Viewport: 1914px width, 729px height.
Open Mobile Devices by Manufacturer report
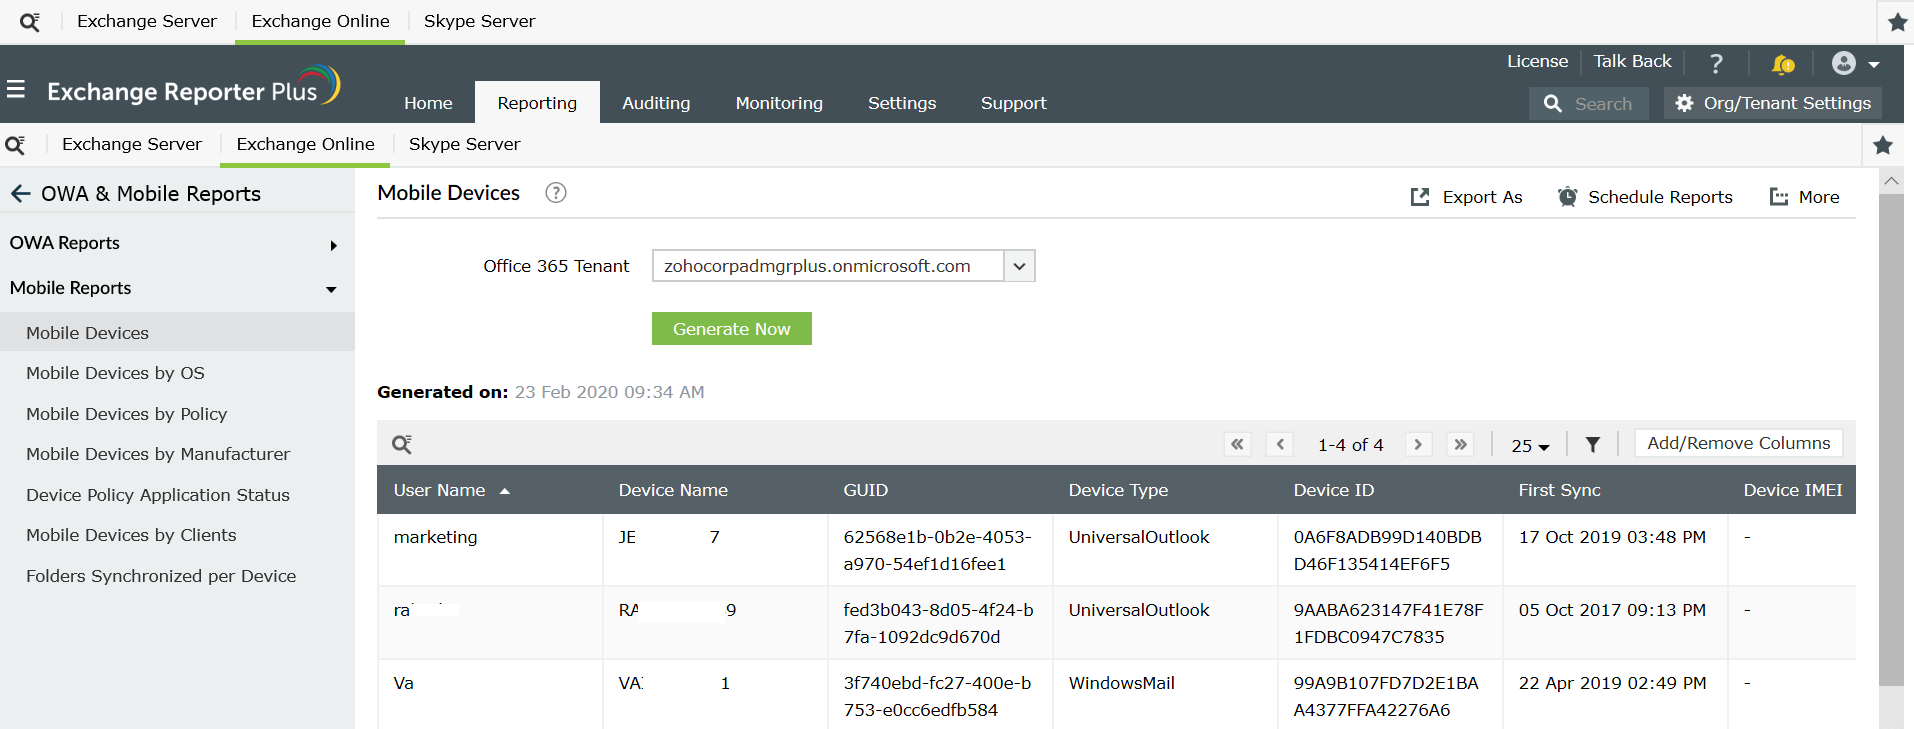pos(158,454)
